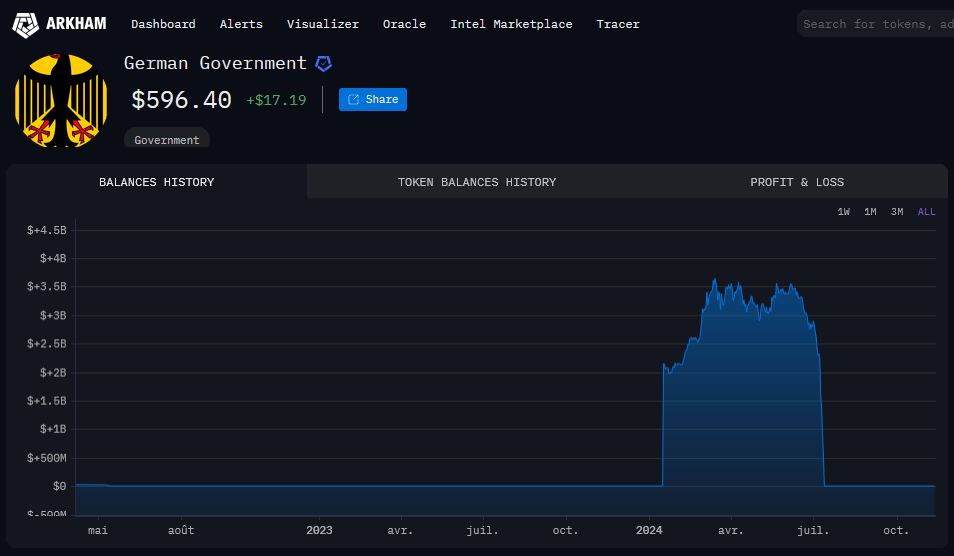
Task: Set chart range to 1M
Action: click(870, 212)
